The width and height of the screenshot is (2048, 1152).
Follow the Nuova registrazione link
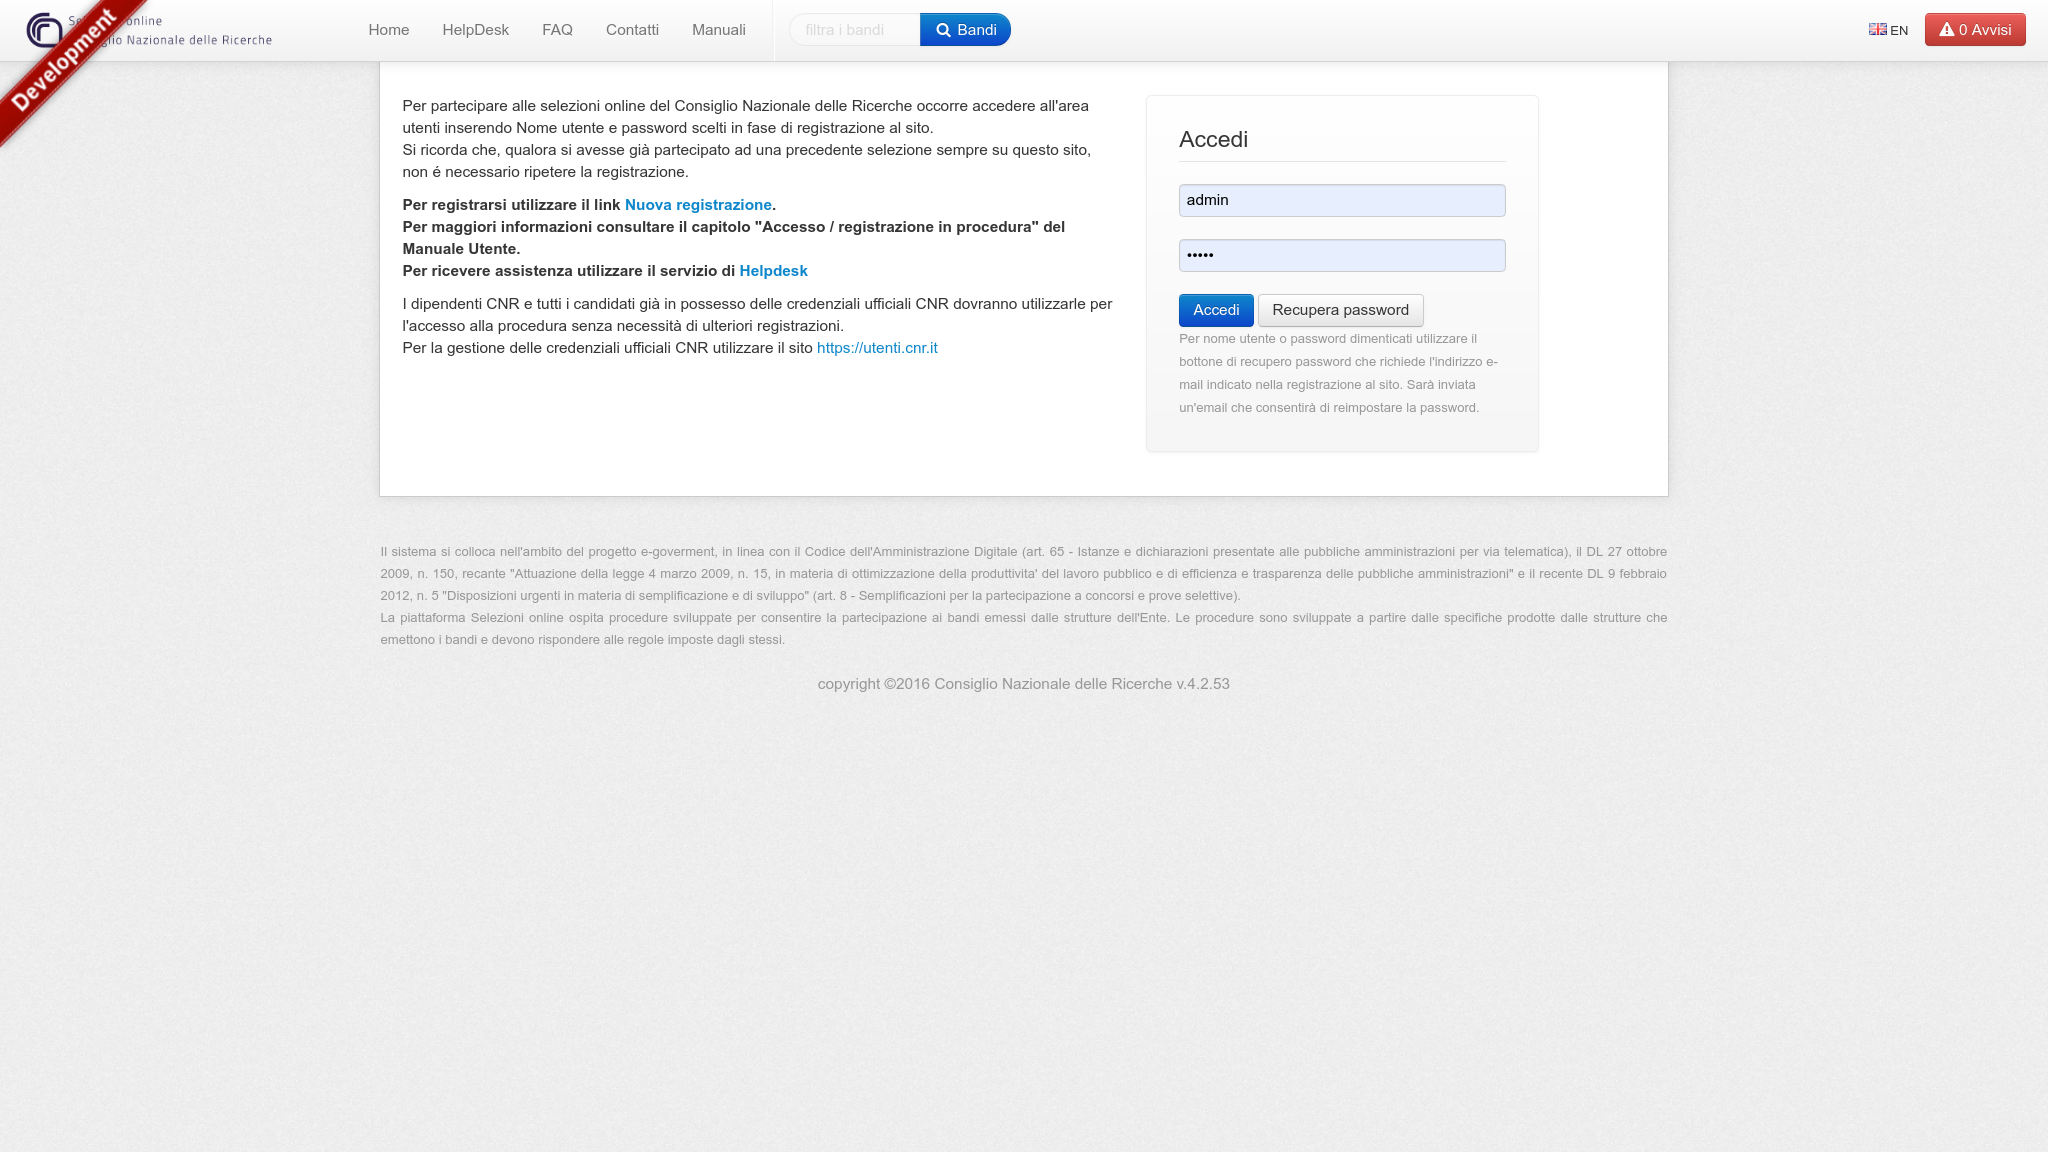(x=698, y=205)
